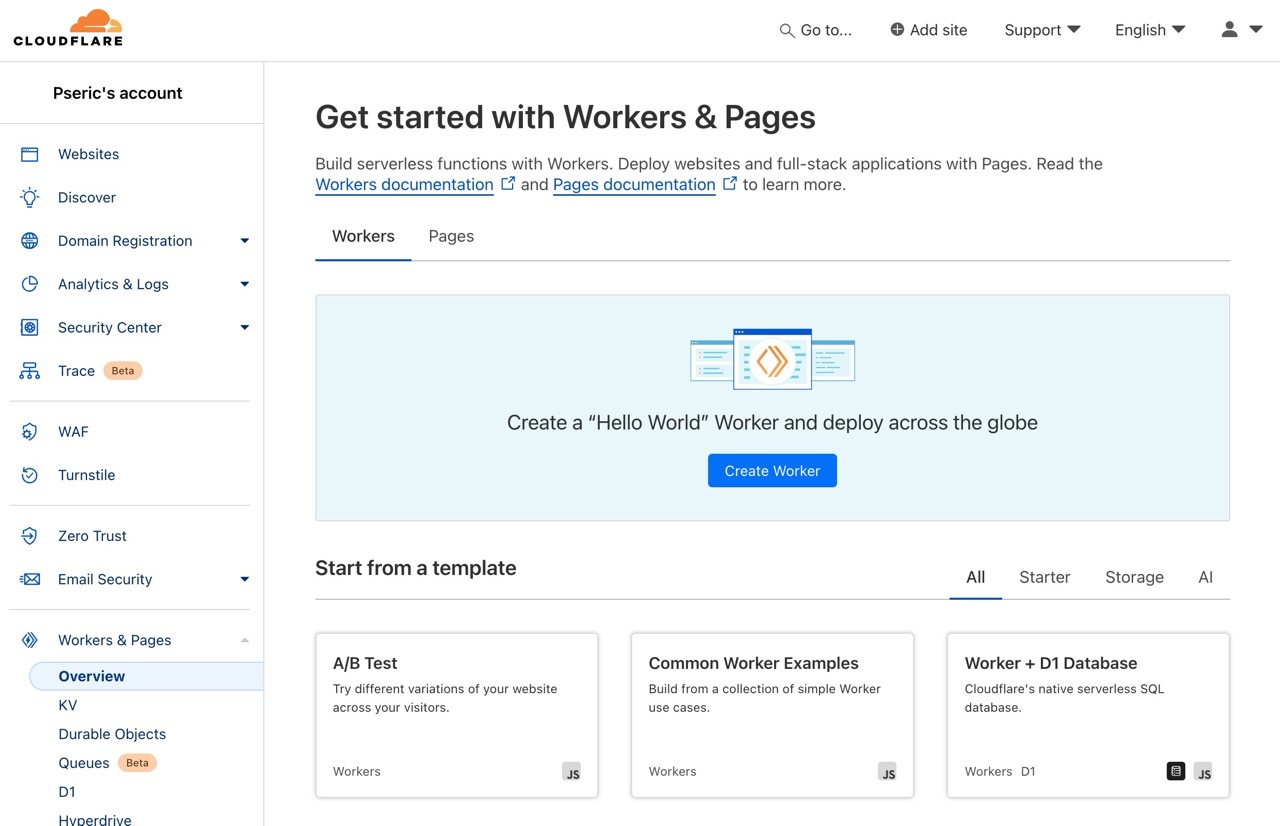Click the Hello World Worker illustration

coord(772,359)
